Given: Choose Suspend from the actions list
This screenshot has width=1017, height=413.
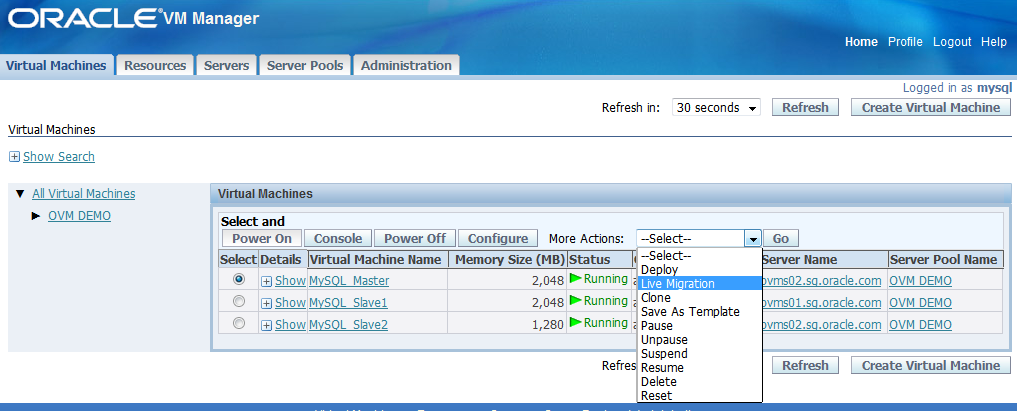Looking at the screenshot, I should tap(699, 354).
